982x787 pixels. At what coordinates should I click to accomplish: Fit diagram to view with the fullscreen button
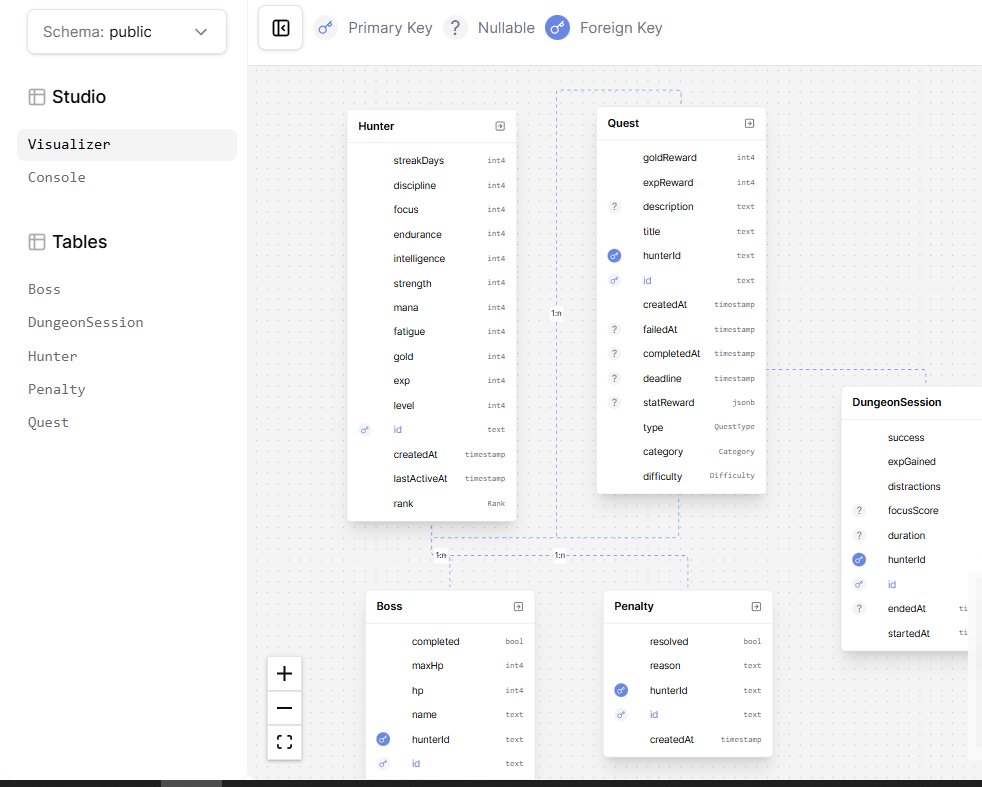[x=284, y=743]
